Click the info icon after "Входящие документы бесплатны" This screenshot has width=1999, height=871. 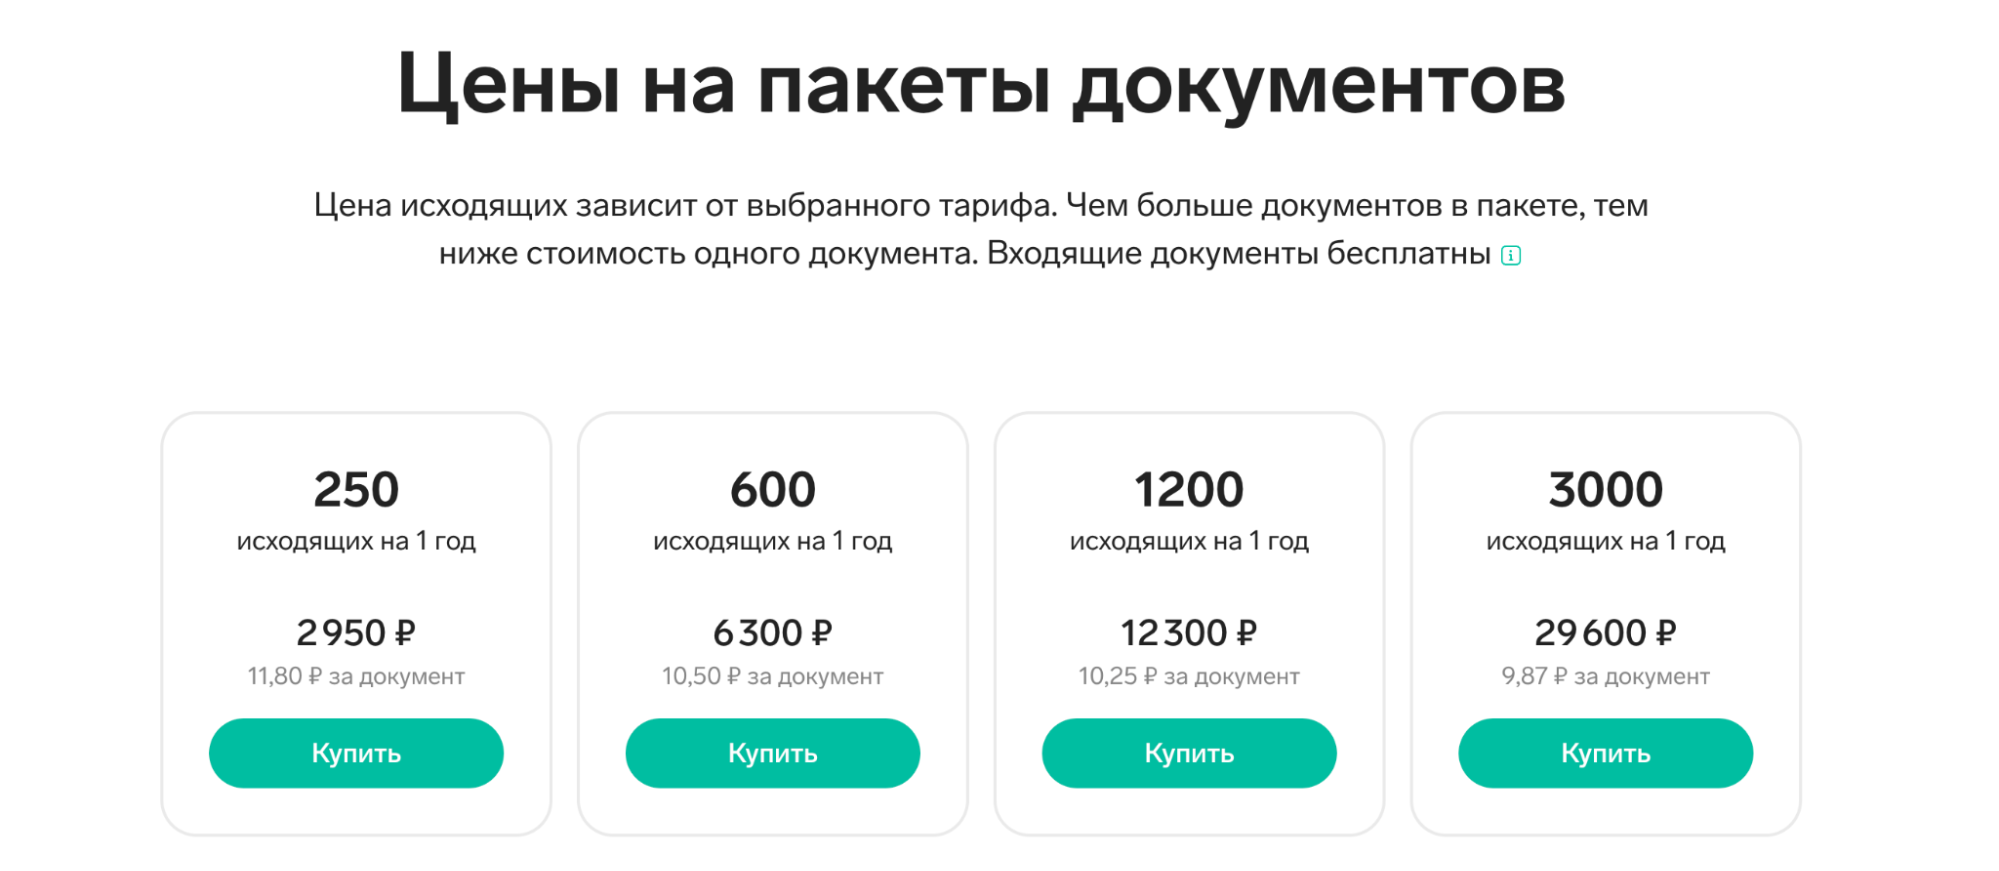click(x=1511, y=256)
